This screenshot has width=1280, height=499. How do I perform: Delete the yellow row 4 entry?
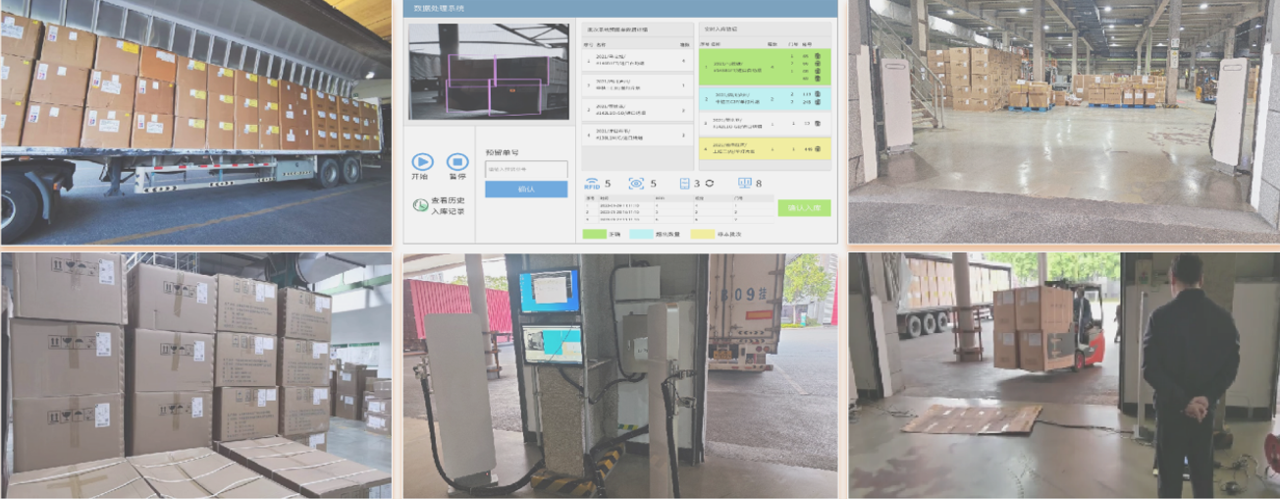click(x=818, y=149)
